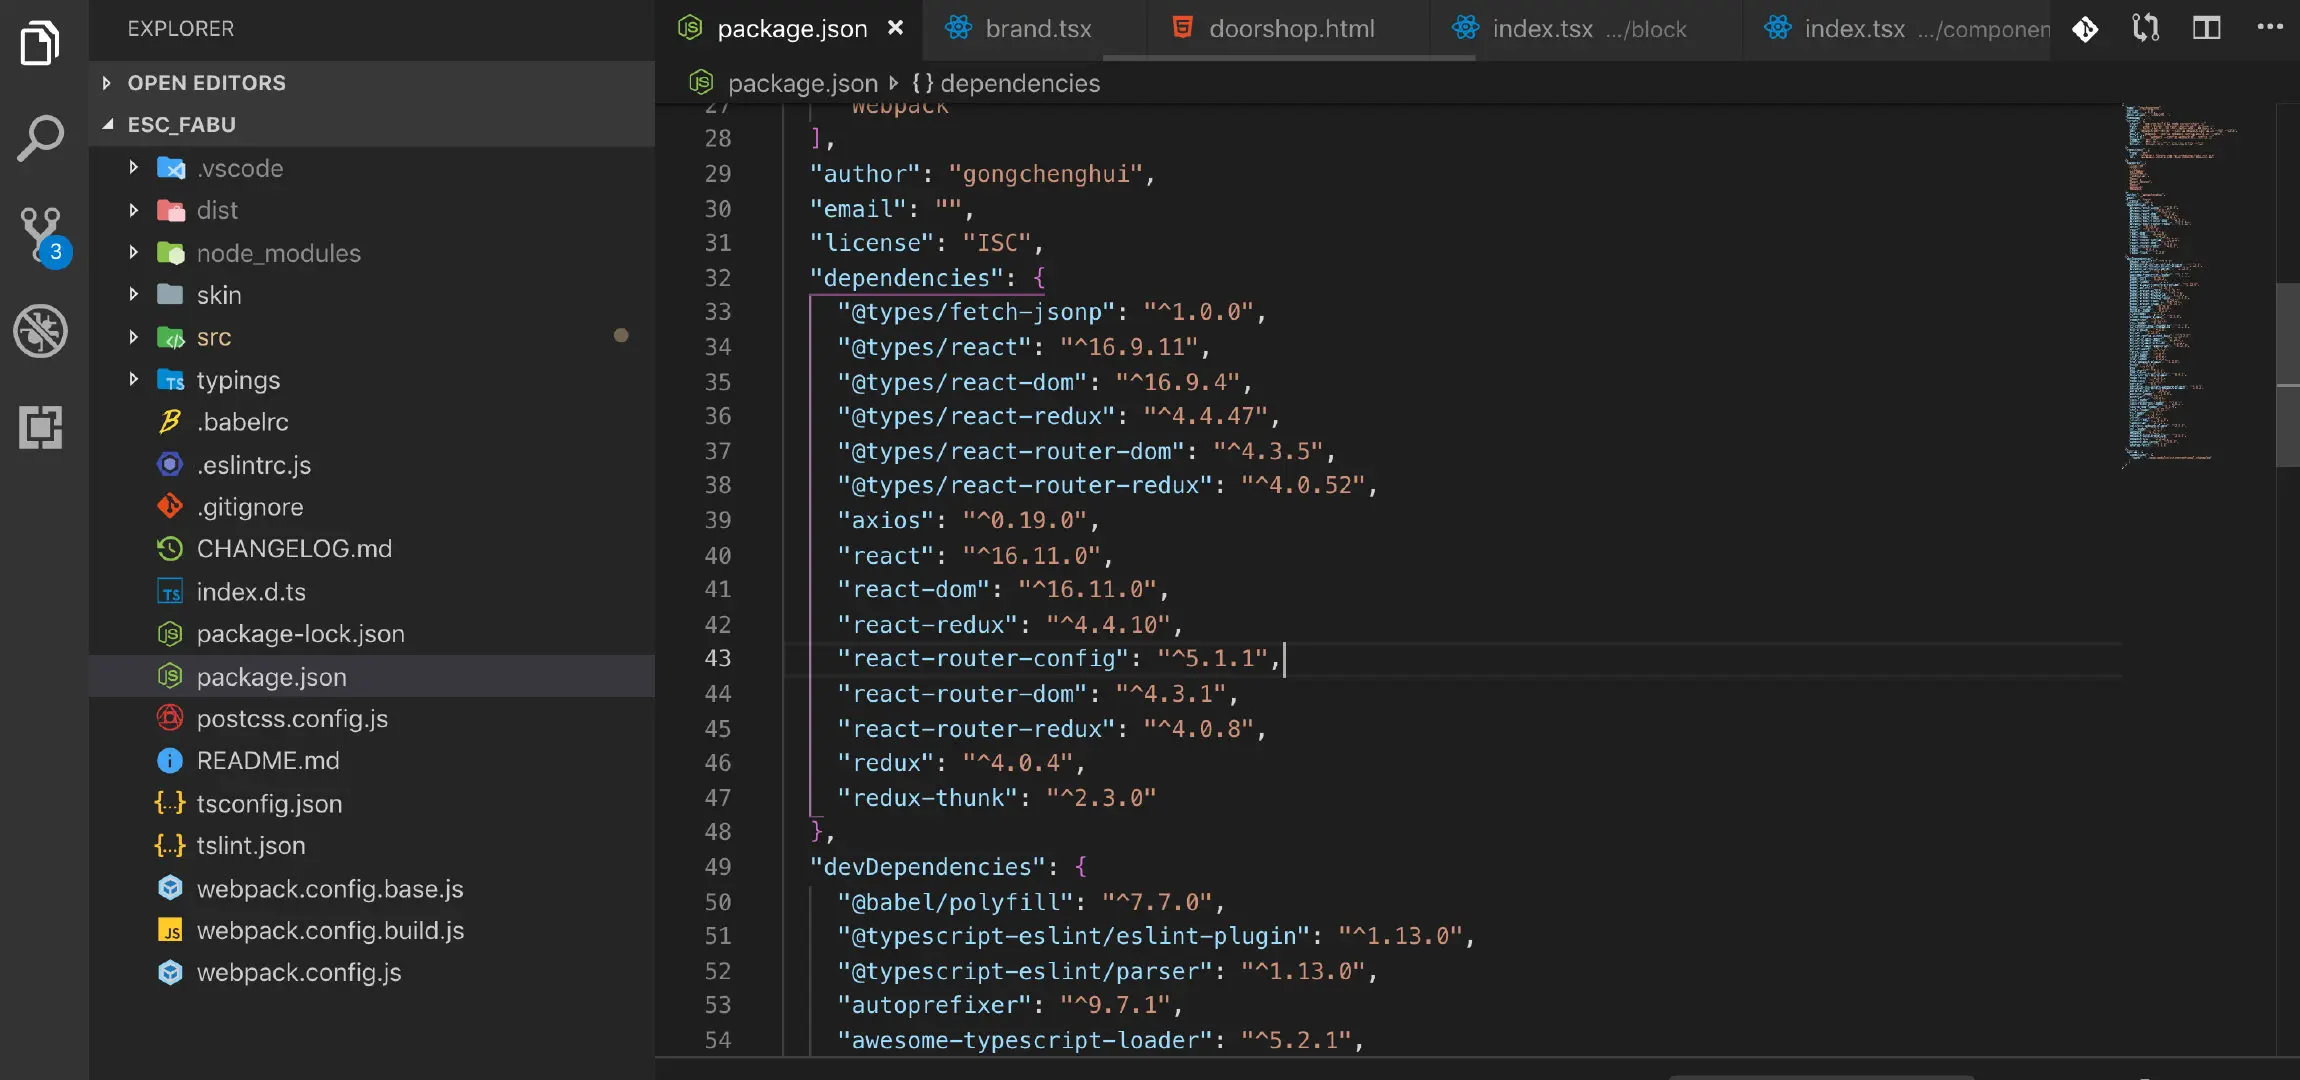This screenshot has width=2300, height=1080.
Task: Open postcss.config.js file
Action: [372, 719]
